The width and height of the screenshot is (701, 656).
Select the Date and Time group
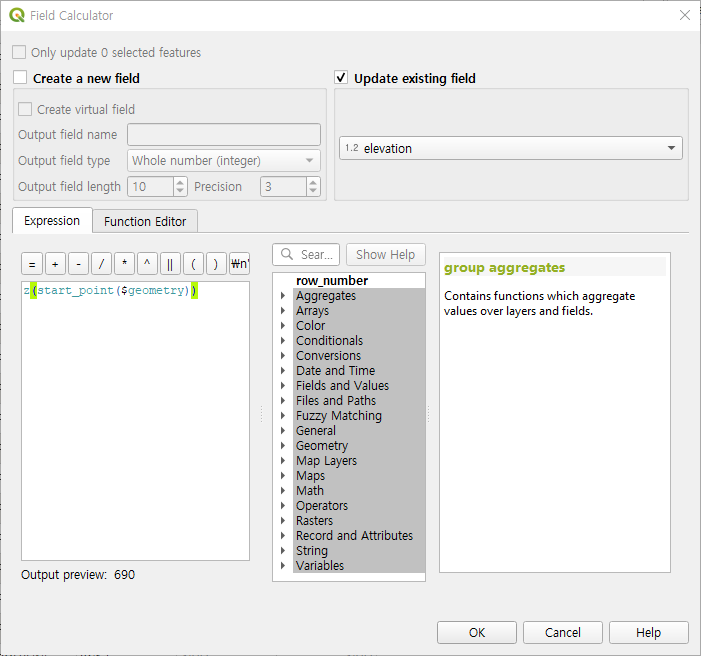point(335,371)
